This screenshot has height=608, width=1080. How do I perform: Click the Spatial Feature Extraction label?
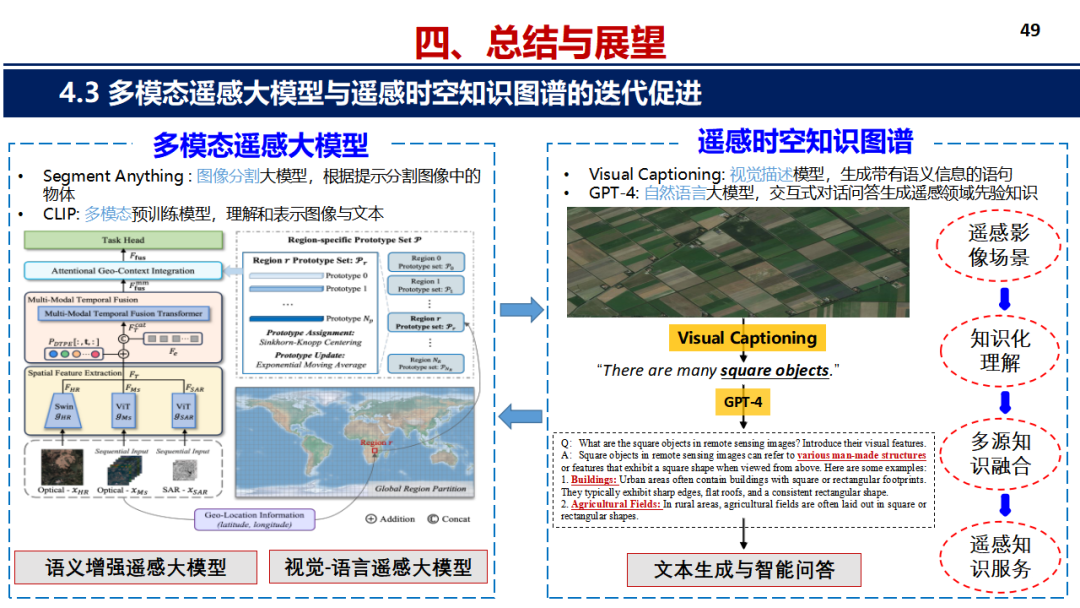[74, 373]
